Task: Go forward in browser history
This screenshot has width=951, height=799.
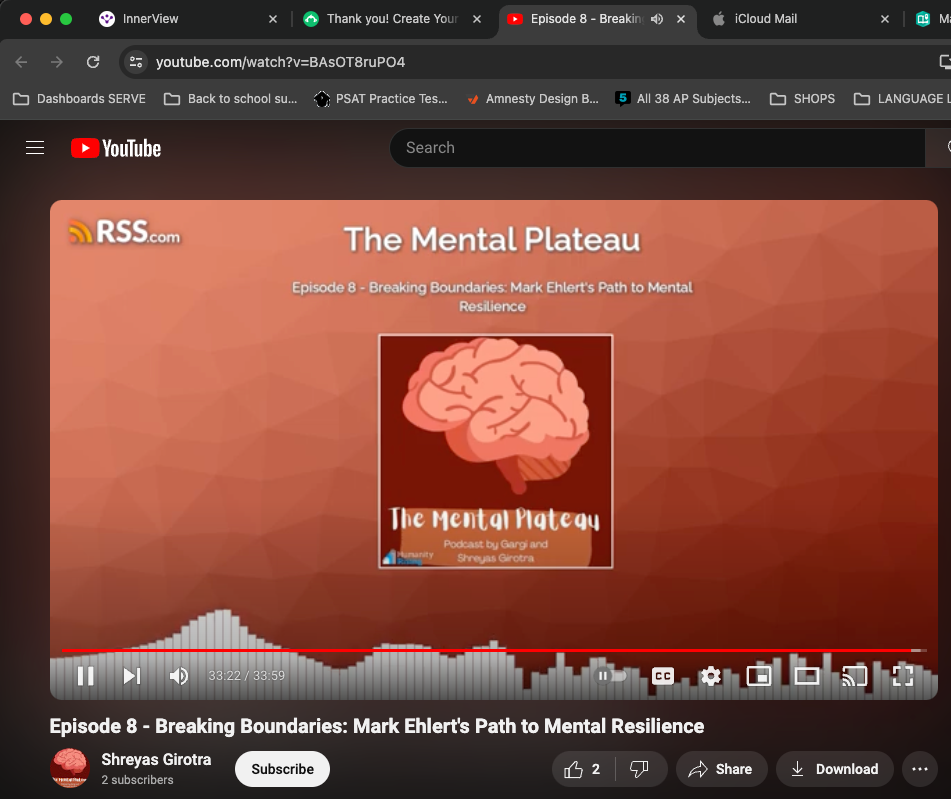Action: tap(57, 62)
